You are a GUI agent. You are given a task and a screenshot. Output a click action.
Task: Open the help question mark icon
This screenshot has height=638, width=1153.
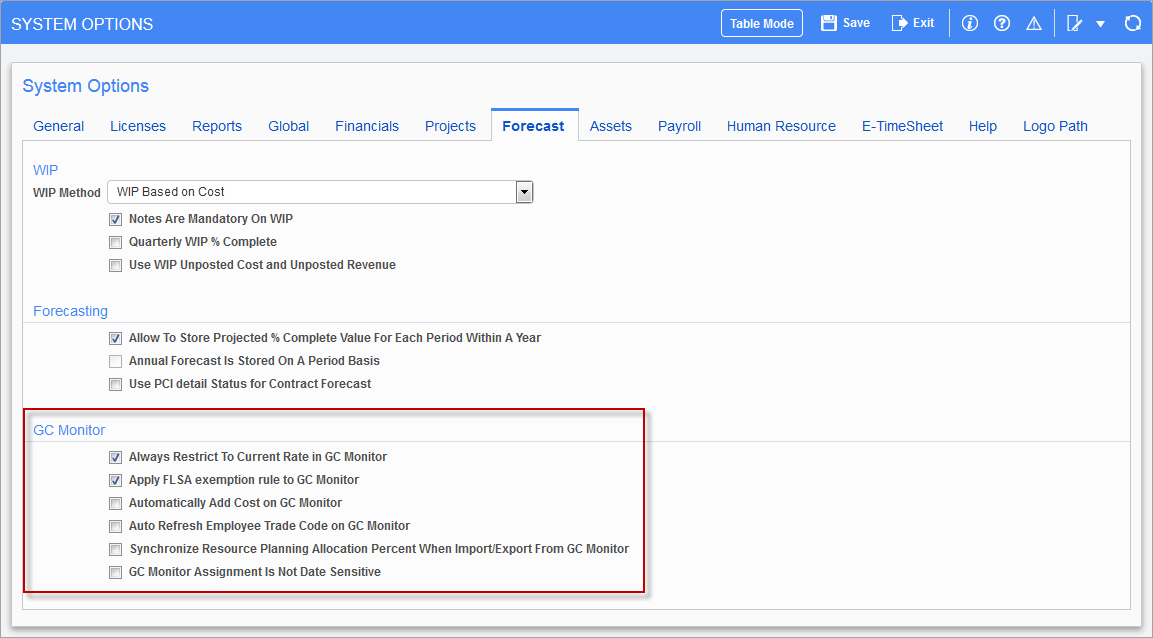(1002, 24)
